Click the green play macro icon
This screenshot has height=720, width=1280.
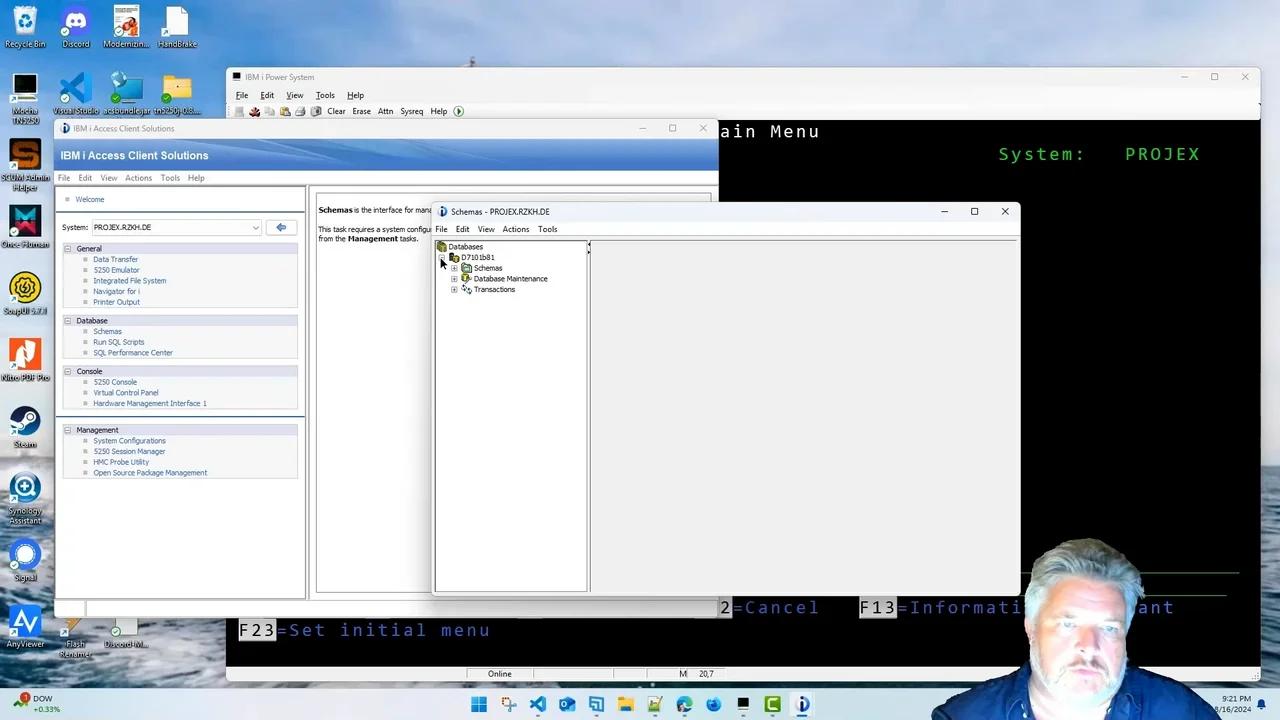458,111
